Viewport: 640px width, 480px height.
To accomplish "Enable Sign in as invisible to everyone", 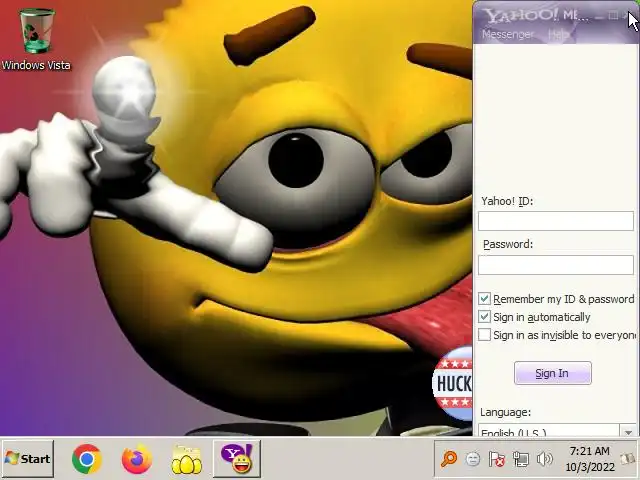I will coord(484,335).
